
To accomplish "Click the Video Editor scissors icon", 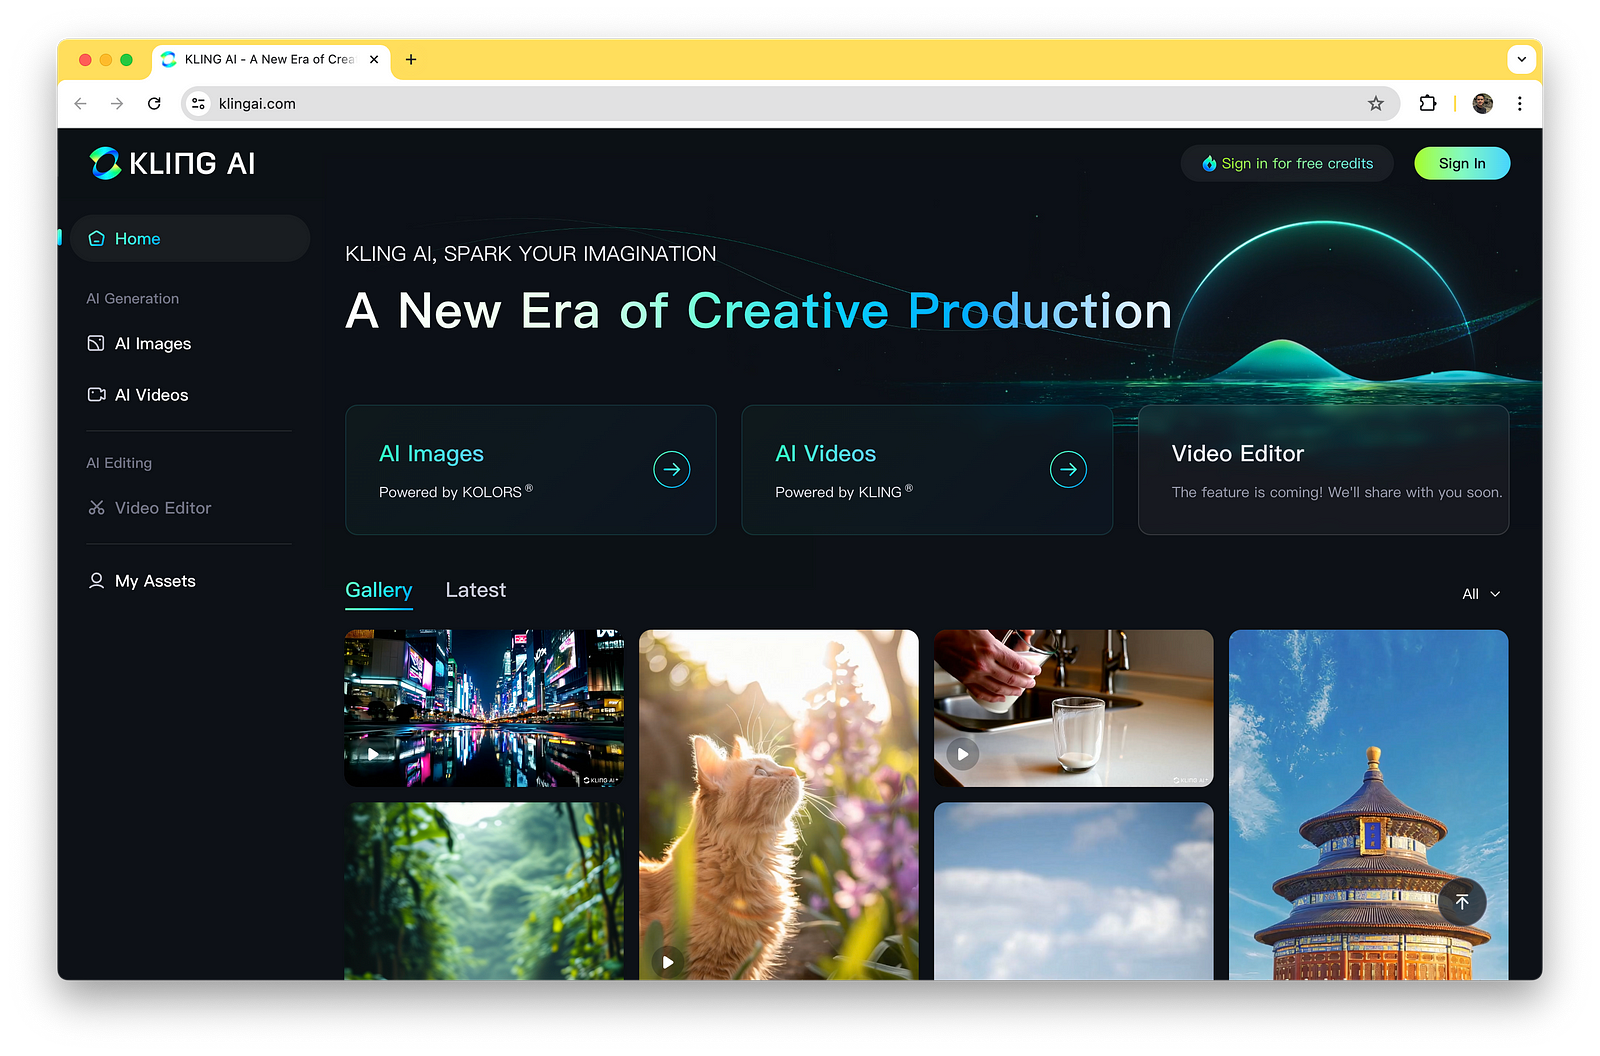I will 97,508.
